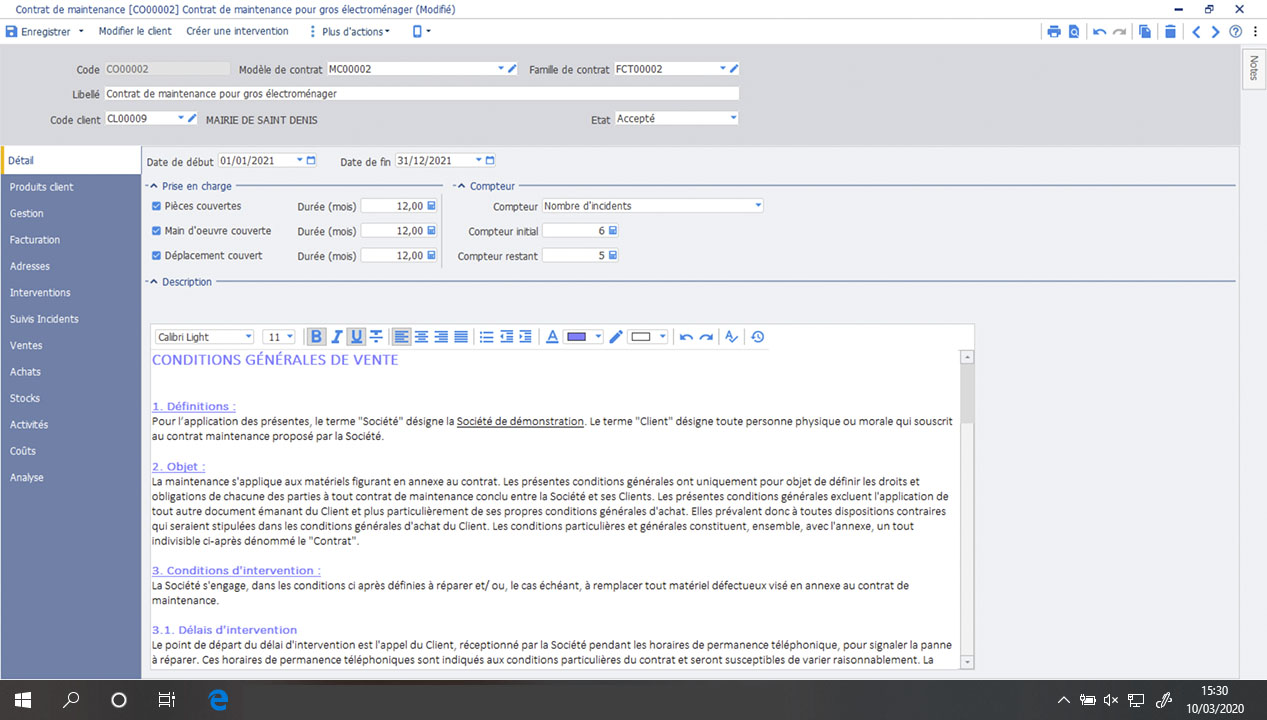
Task: Open calculator for Compteur restant
Action: point(612,255)
